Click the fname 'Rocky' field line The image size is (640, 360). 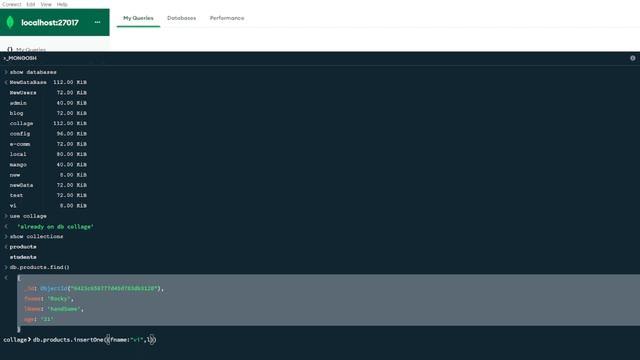point(49,299)
